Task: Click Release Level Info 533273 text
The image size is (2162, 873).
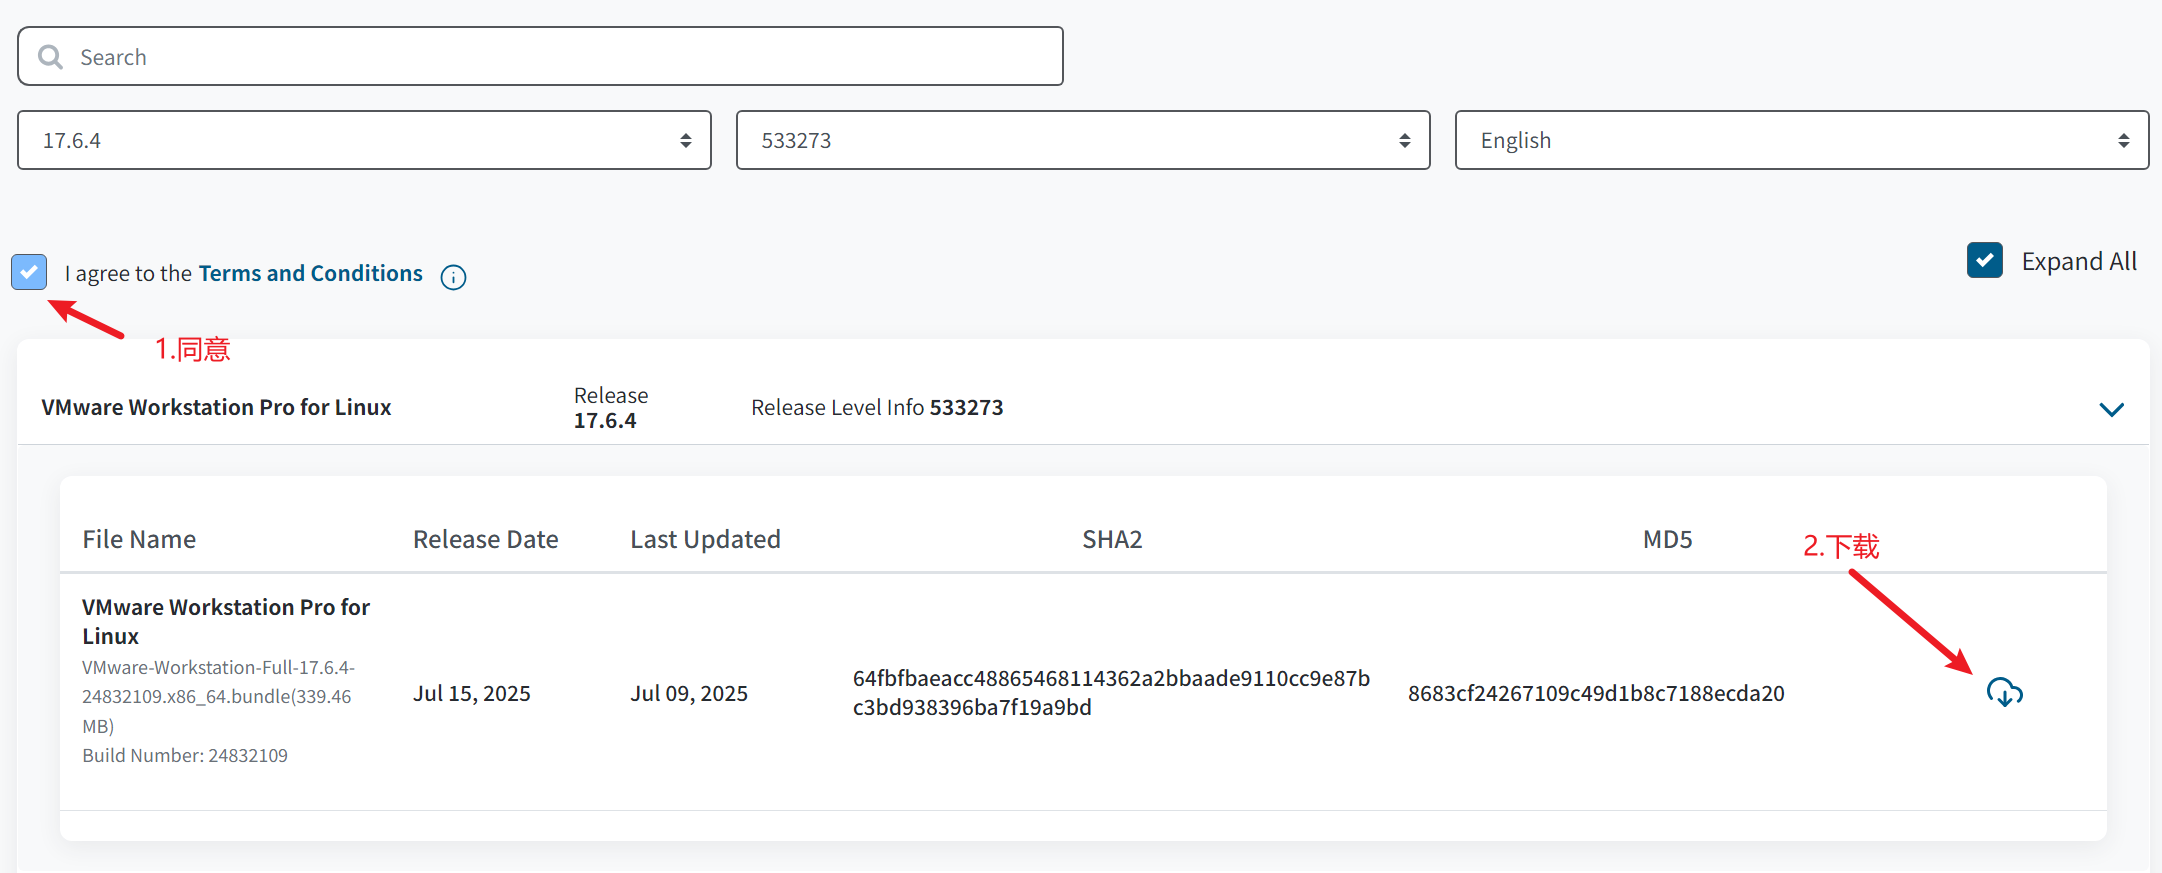Action: (x=877, y=407)
